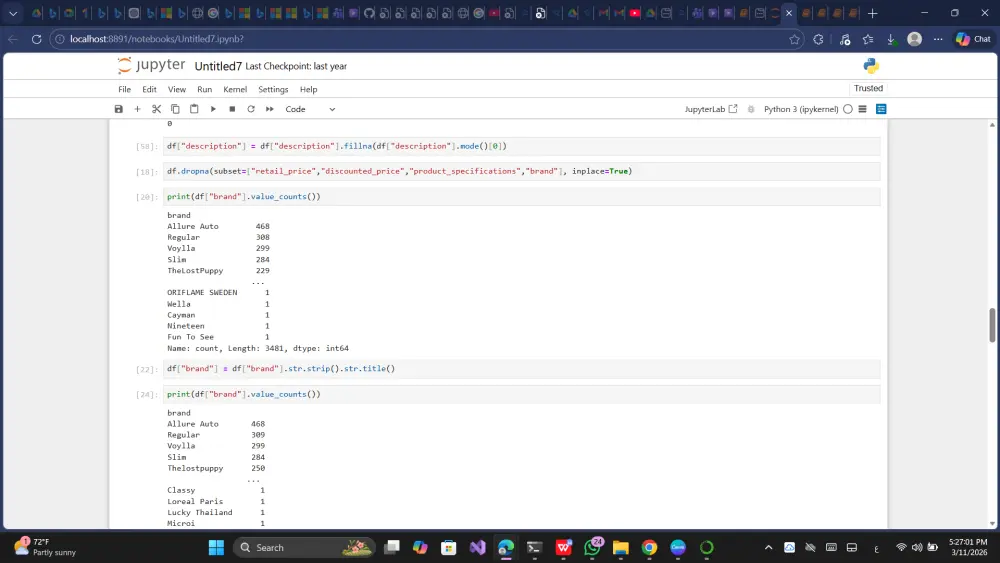Insert a new cell with the plus icon
The image size is (1000, 563).
click(137, 109)
